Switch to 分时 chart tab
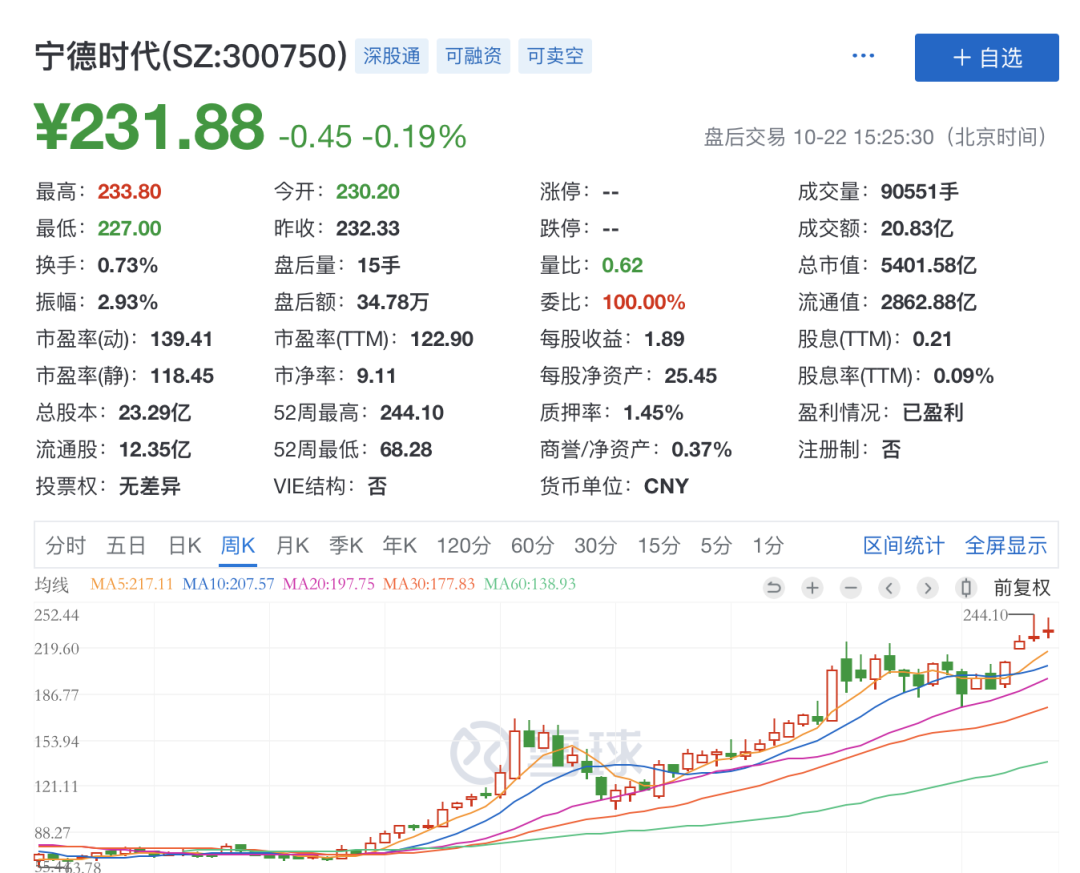This screenshot has width=1080, height=873. pyautogui.click(x=65, y=546)
